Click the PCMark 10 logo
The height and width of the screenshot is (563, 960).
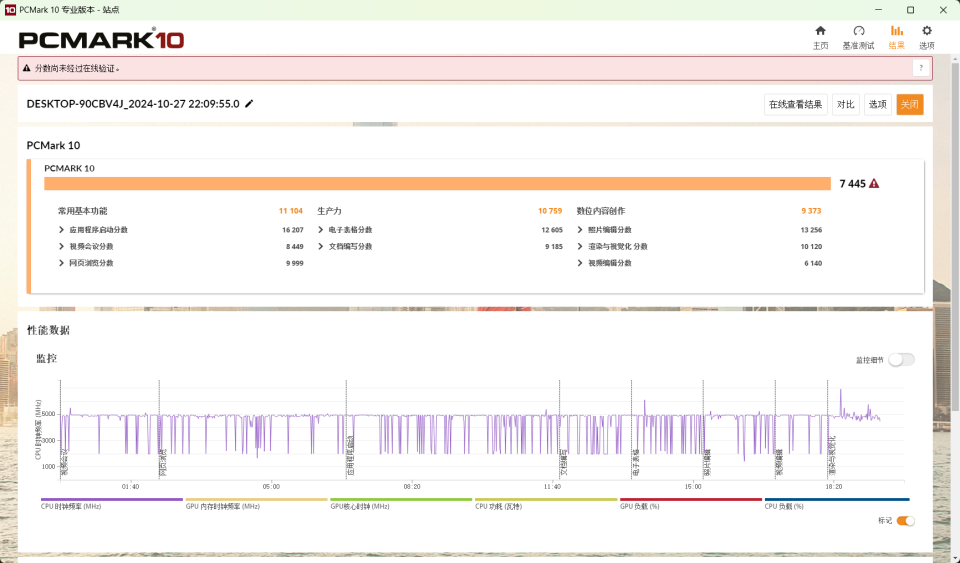101,40
